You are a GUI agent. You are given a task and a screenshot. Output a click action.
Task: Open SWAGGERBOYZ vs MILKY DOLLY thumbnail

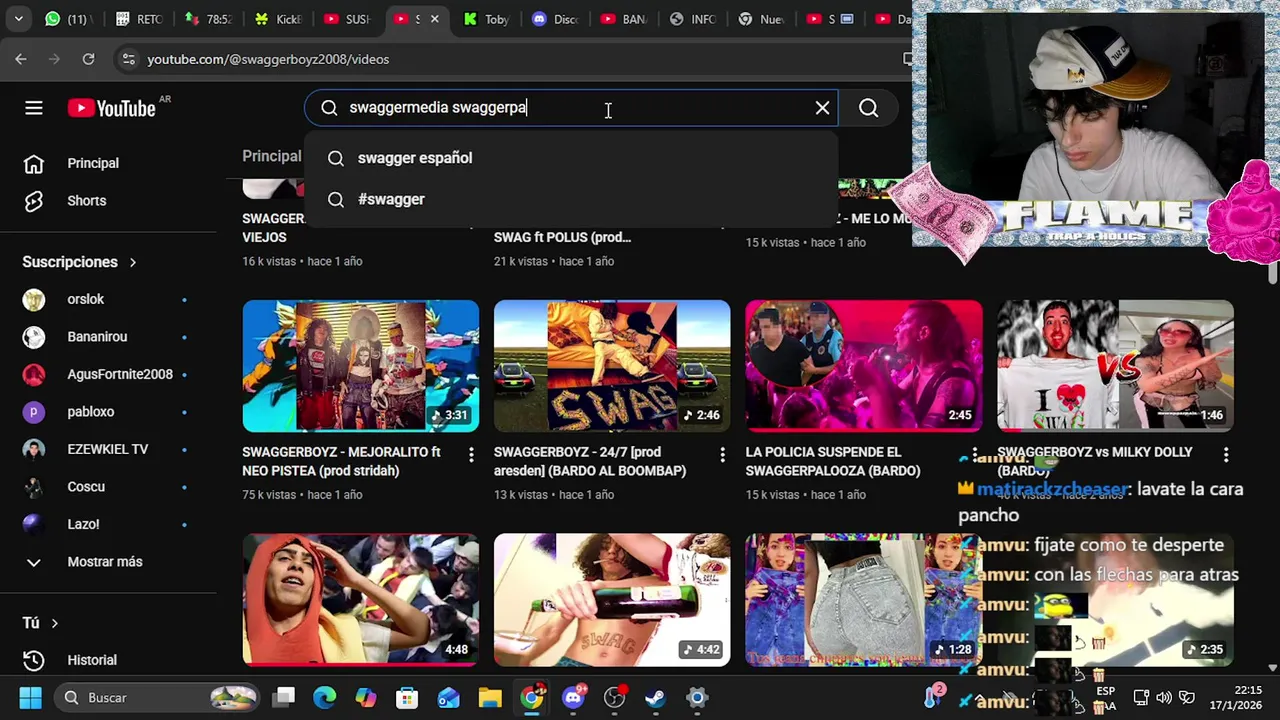[x=1115, y=366]
